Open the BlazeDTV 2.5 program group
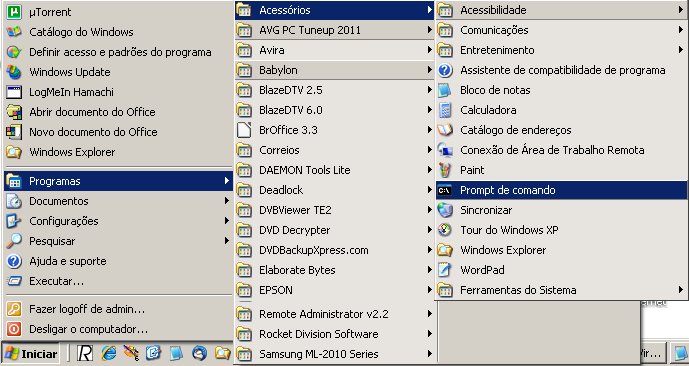Image resolution: width=689 pixels, height=366 pixels. 335,90
